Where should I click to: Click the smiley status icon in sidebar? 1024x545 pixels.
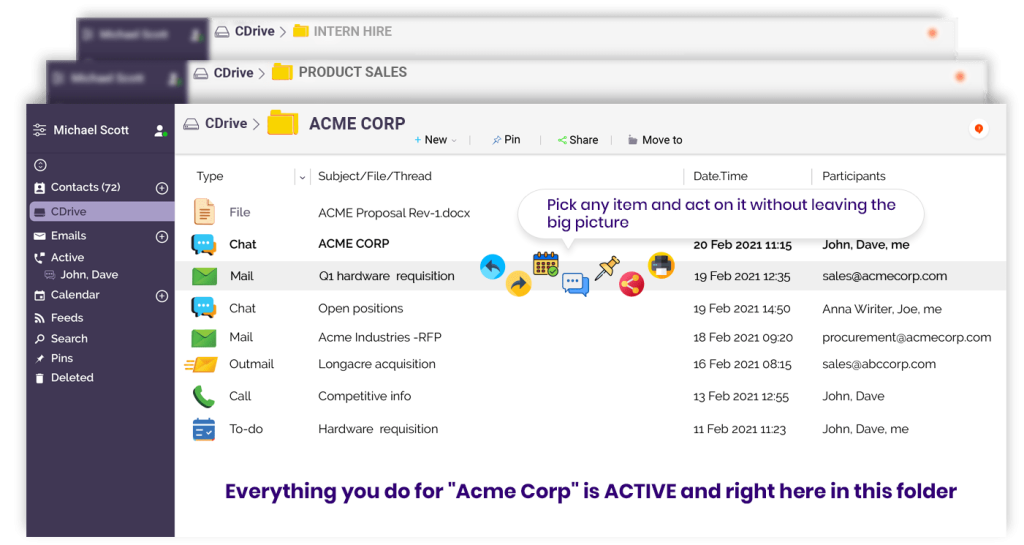(x=40, y=165)
